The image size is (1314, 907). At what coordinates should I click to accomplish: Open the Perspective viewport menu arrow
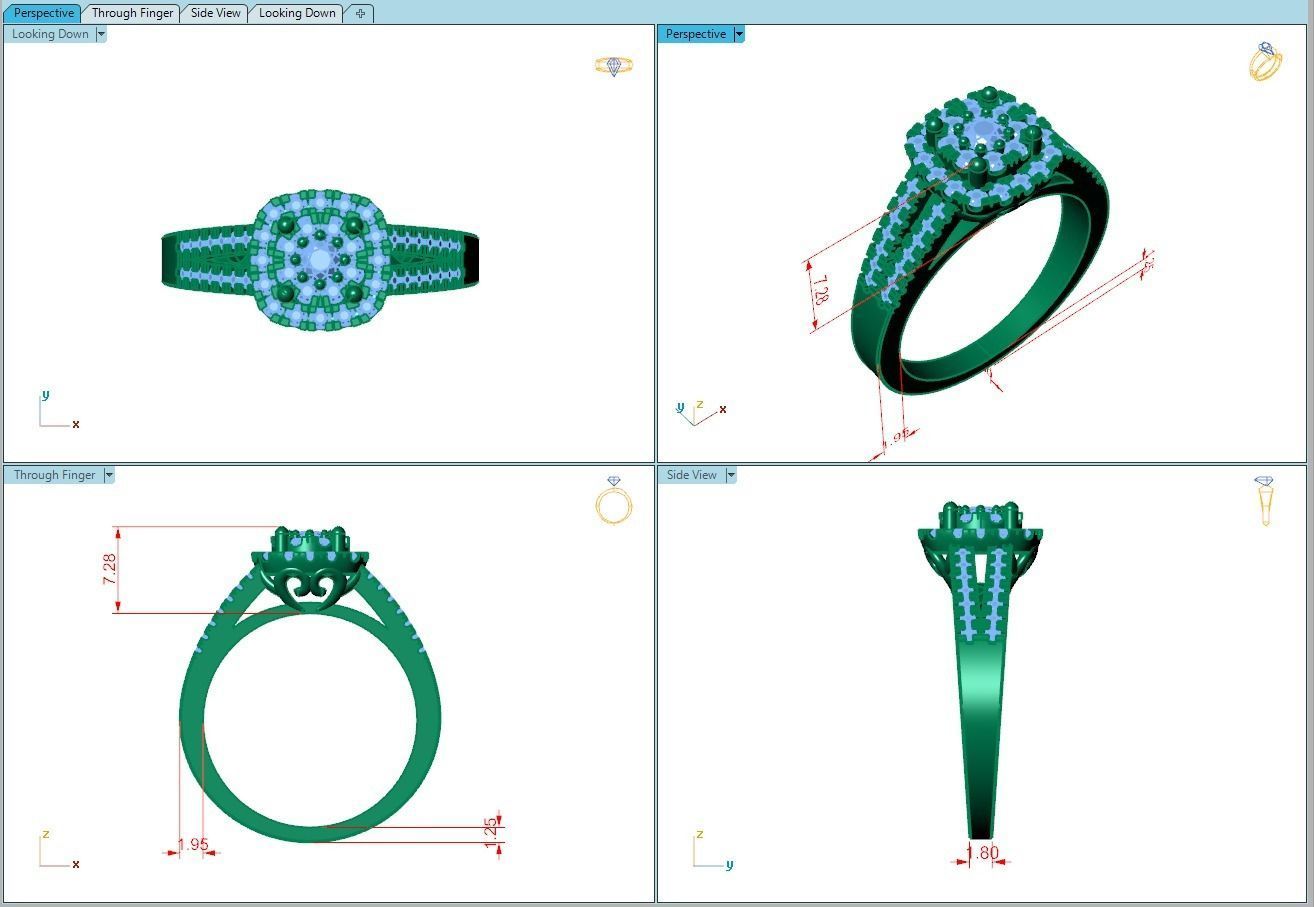pyautogui.click(x=739, y=34)
